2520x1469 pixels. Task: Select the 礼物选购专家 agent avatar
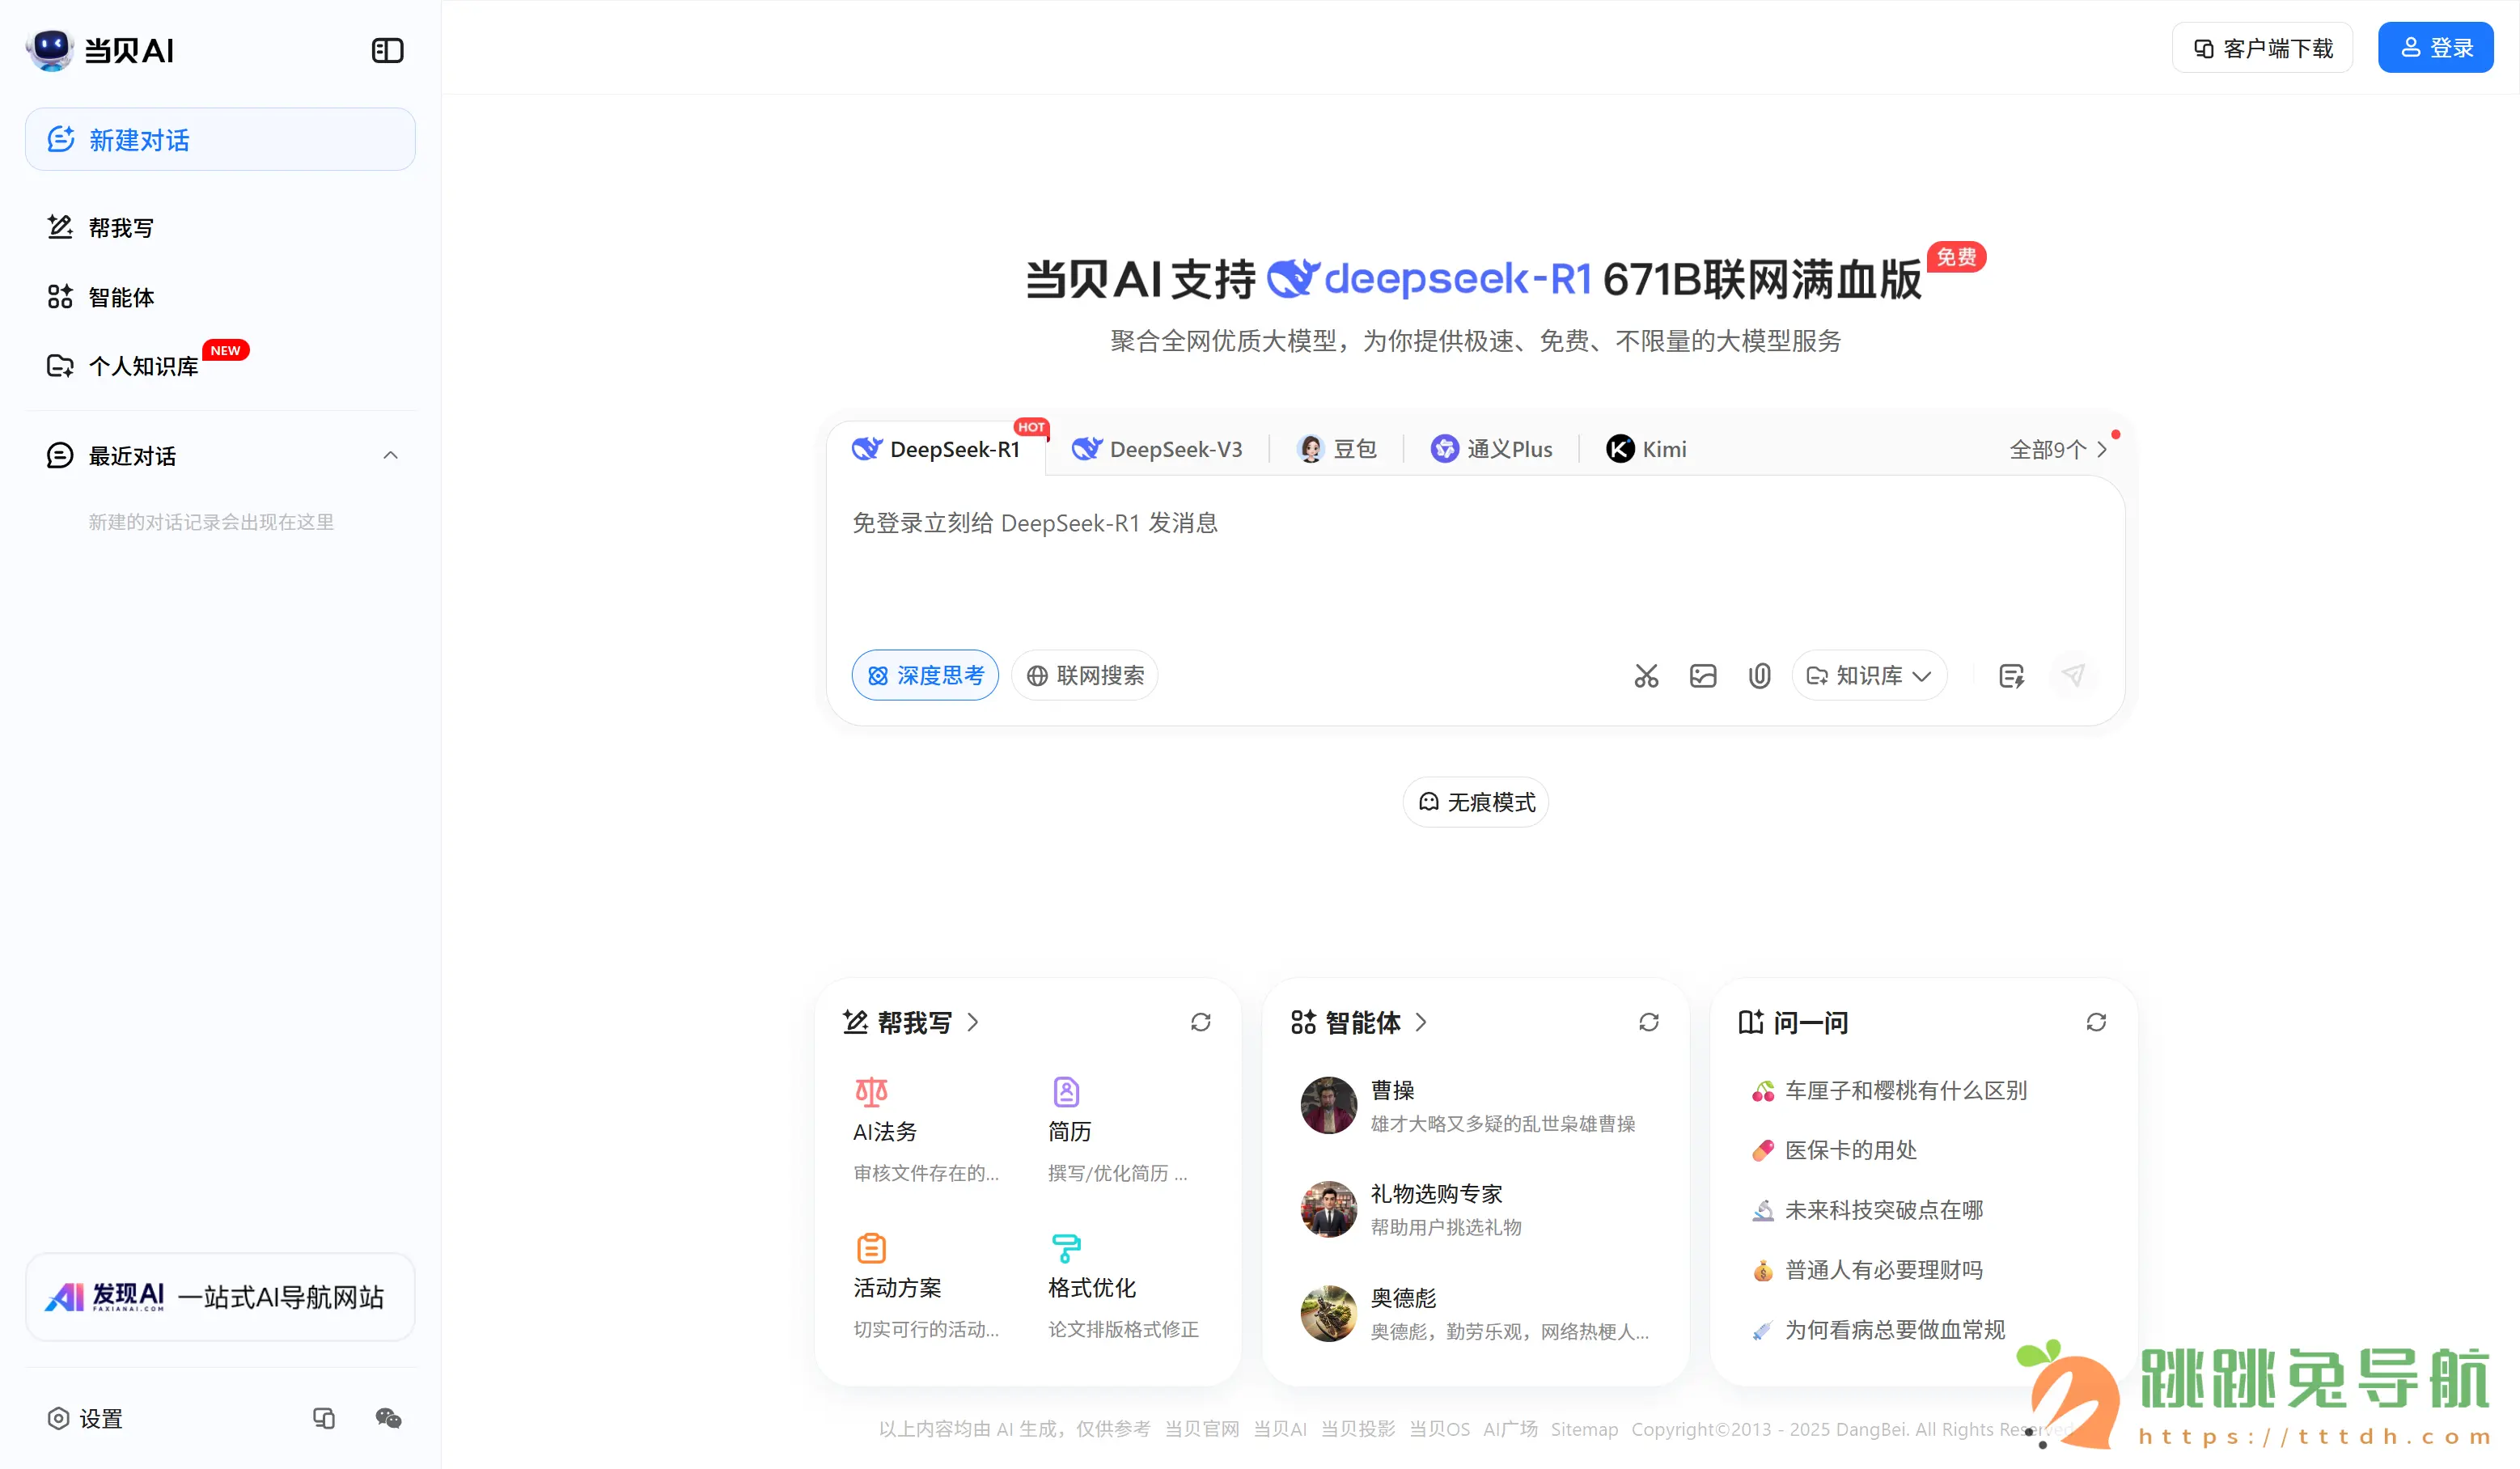1328,1209
